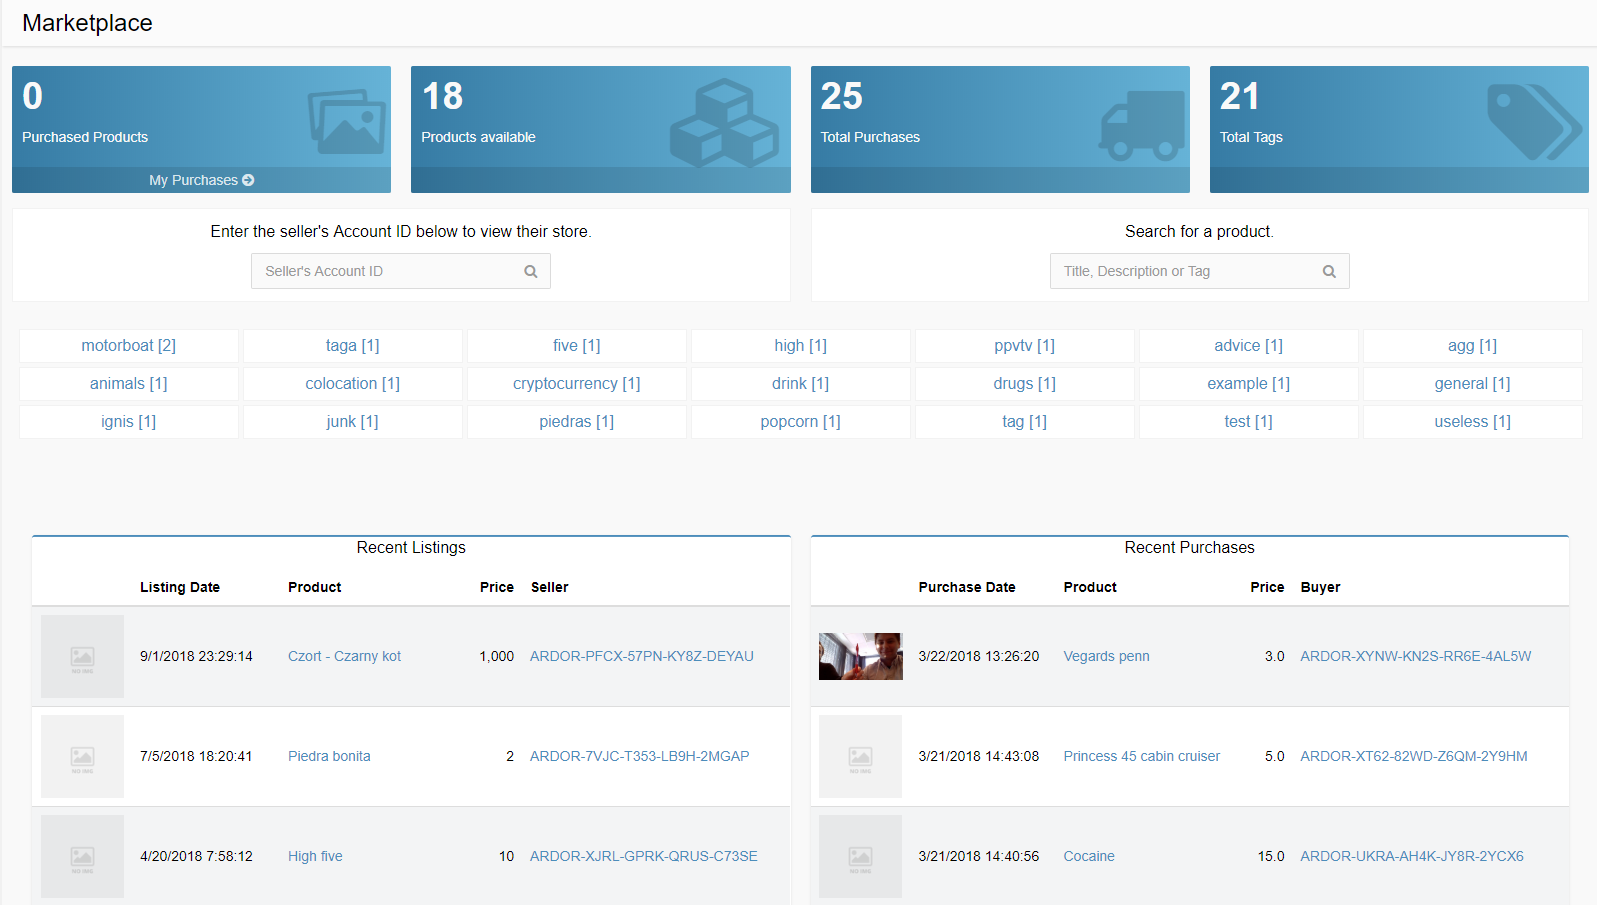The height and width of the screenshot is (905, 1597).
Task: Choose the popcorn tag
Action: (800, 421)
